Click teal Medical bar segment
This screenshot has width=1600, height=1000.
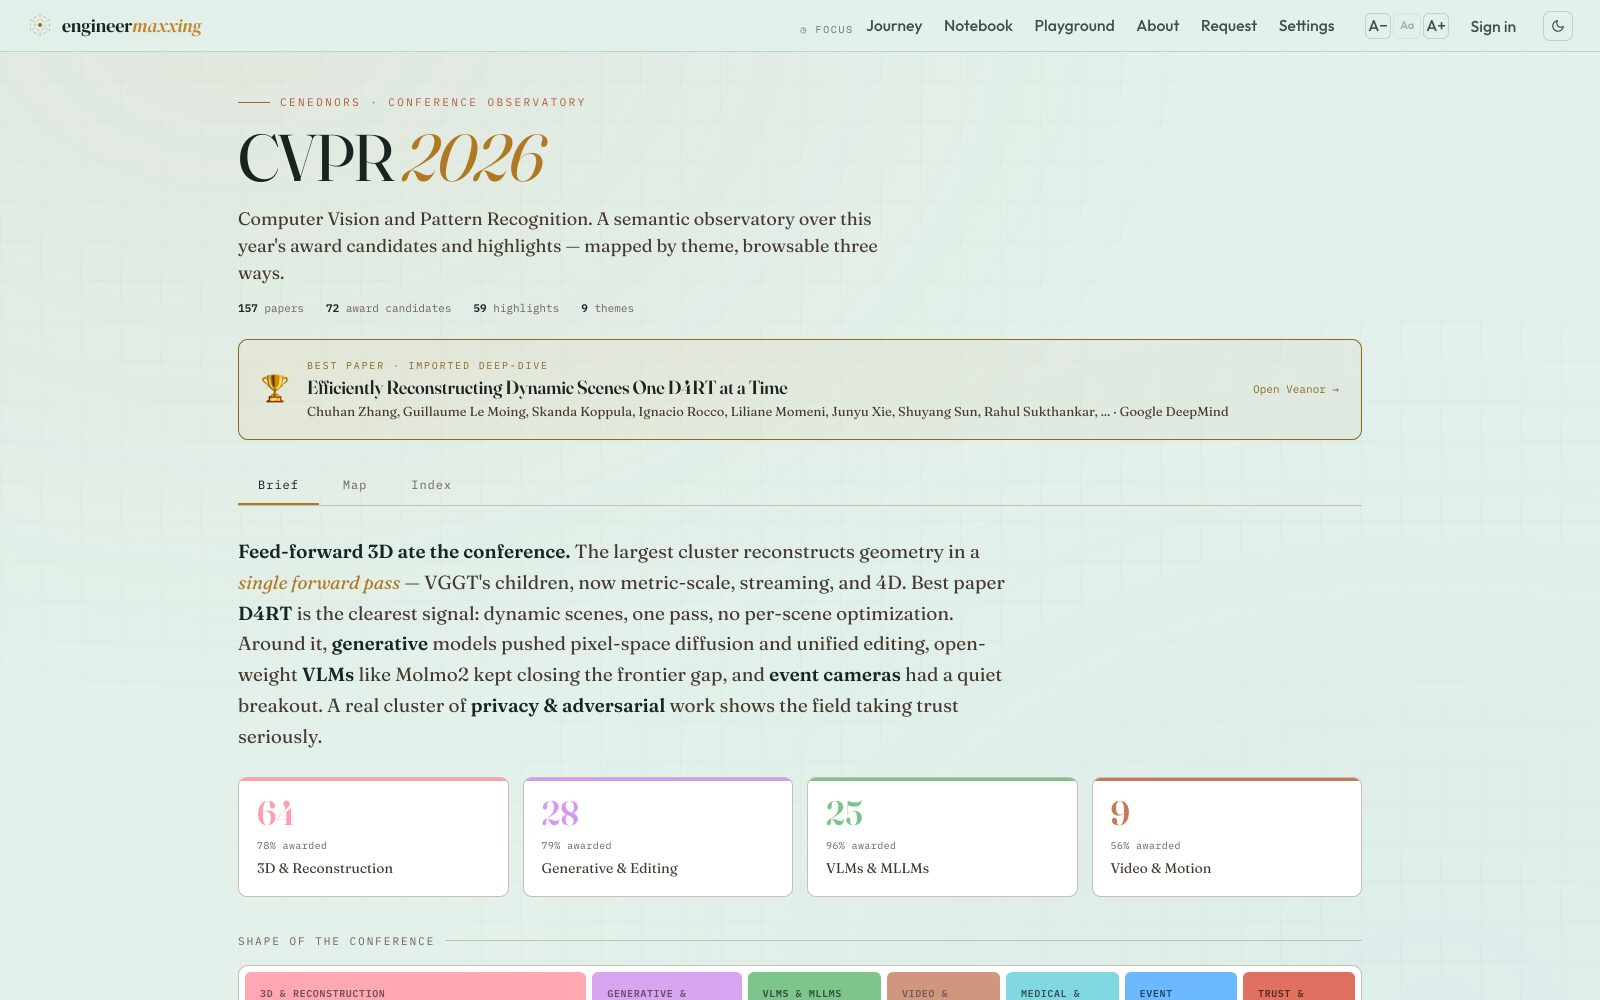1062,986
